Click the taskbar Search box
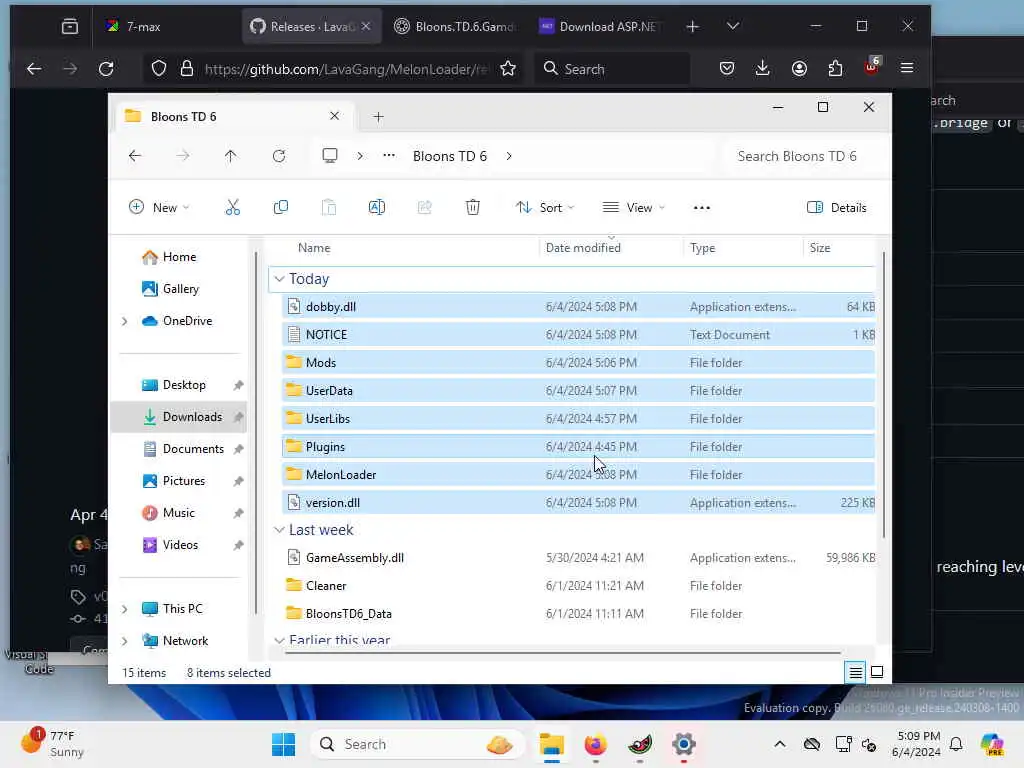1024x768 pixels. pyautogui.click(x=418, y=744)
